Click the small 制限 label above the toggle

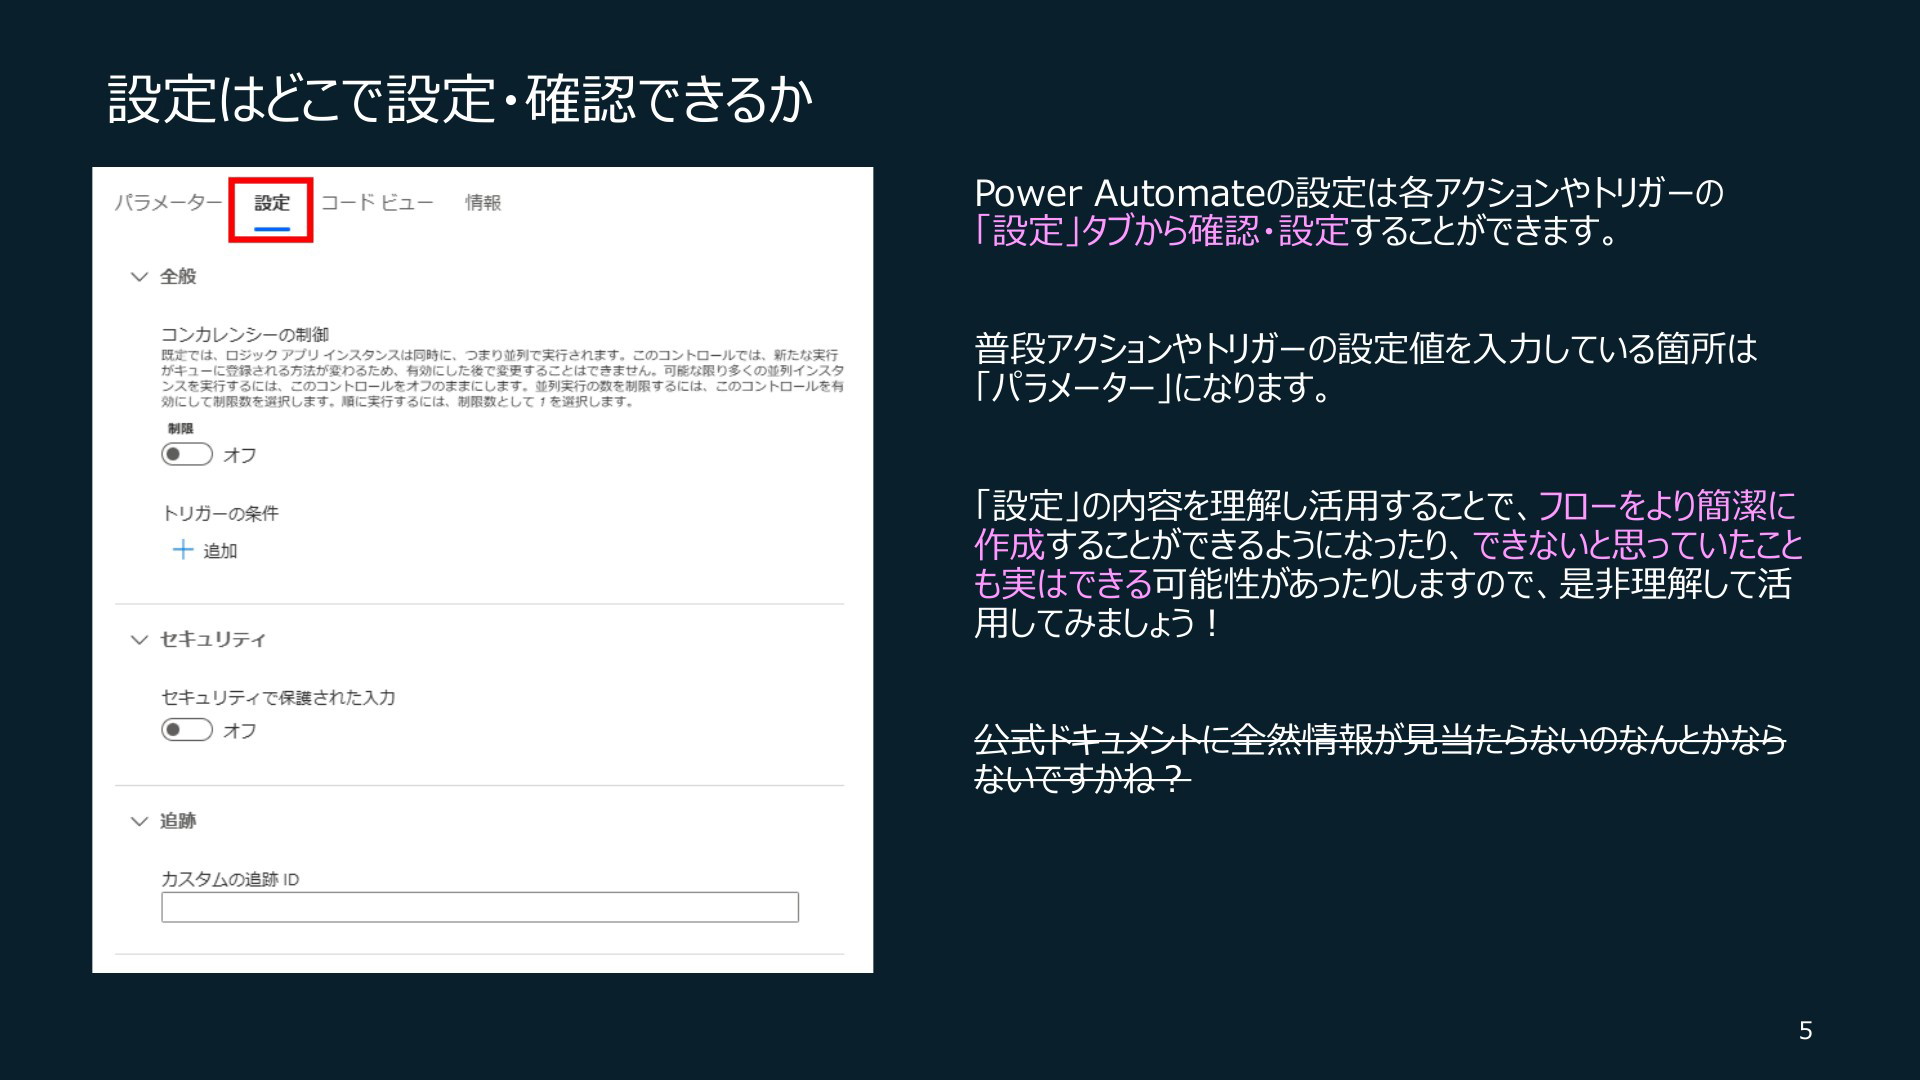181,428
